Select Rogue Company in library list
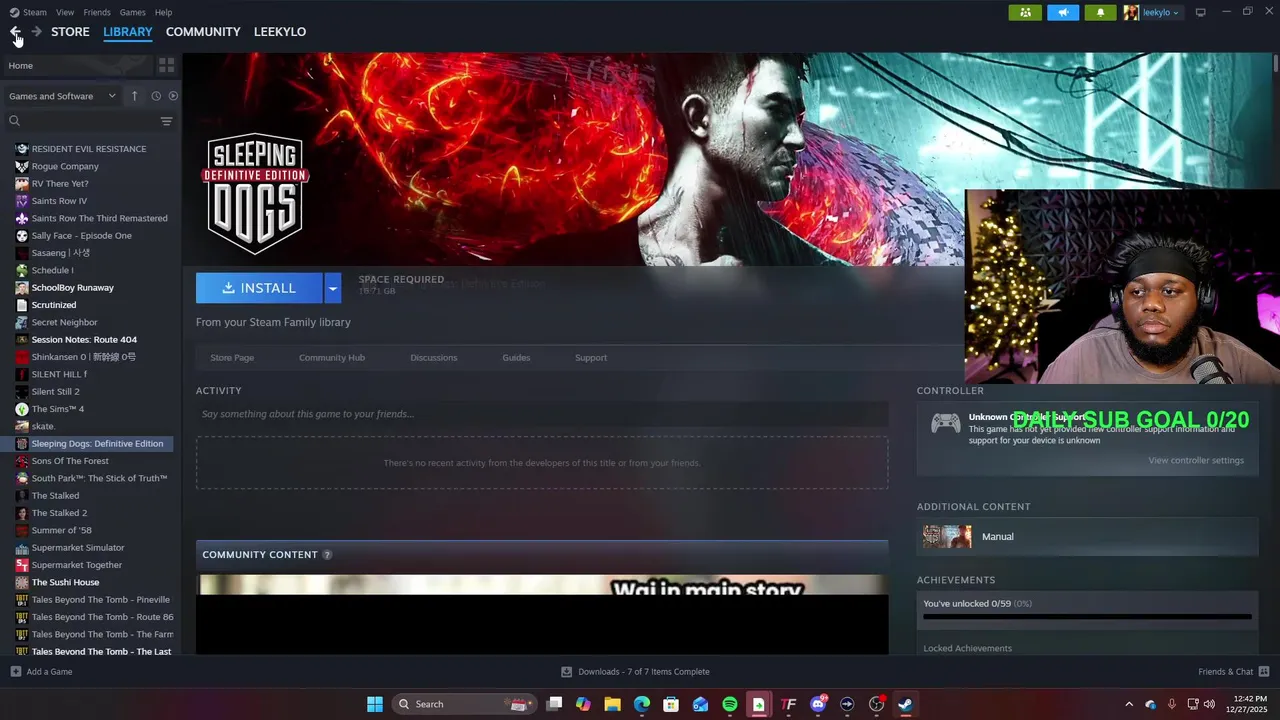1280x720 pixels. pyautogui.click(x=65, y=166)
